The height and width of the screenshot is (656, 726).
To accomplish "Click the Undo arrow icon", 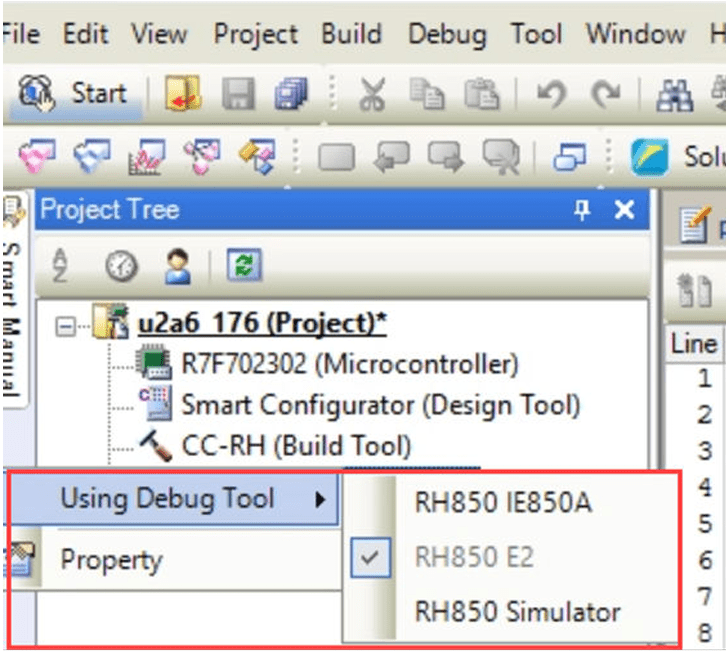I will [552, 95].
